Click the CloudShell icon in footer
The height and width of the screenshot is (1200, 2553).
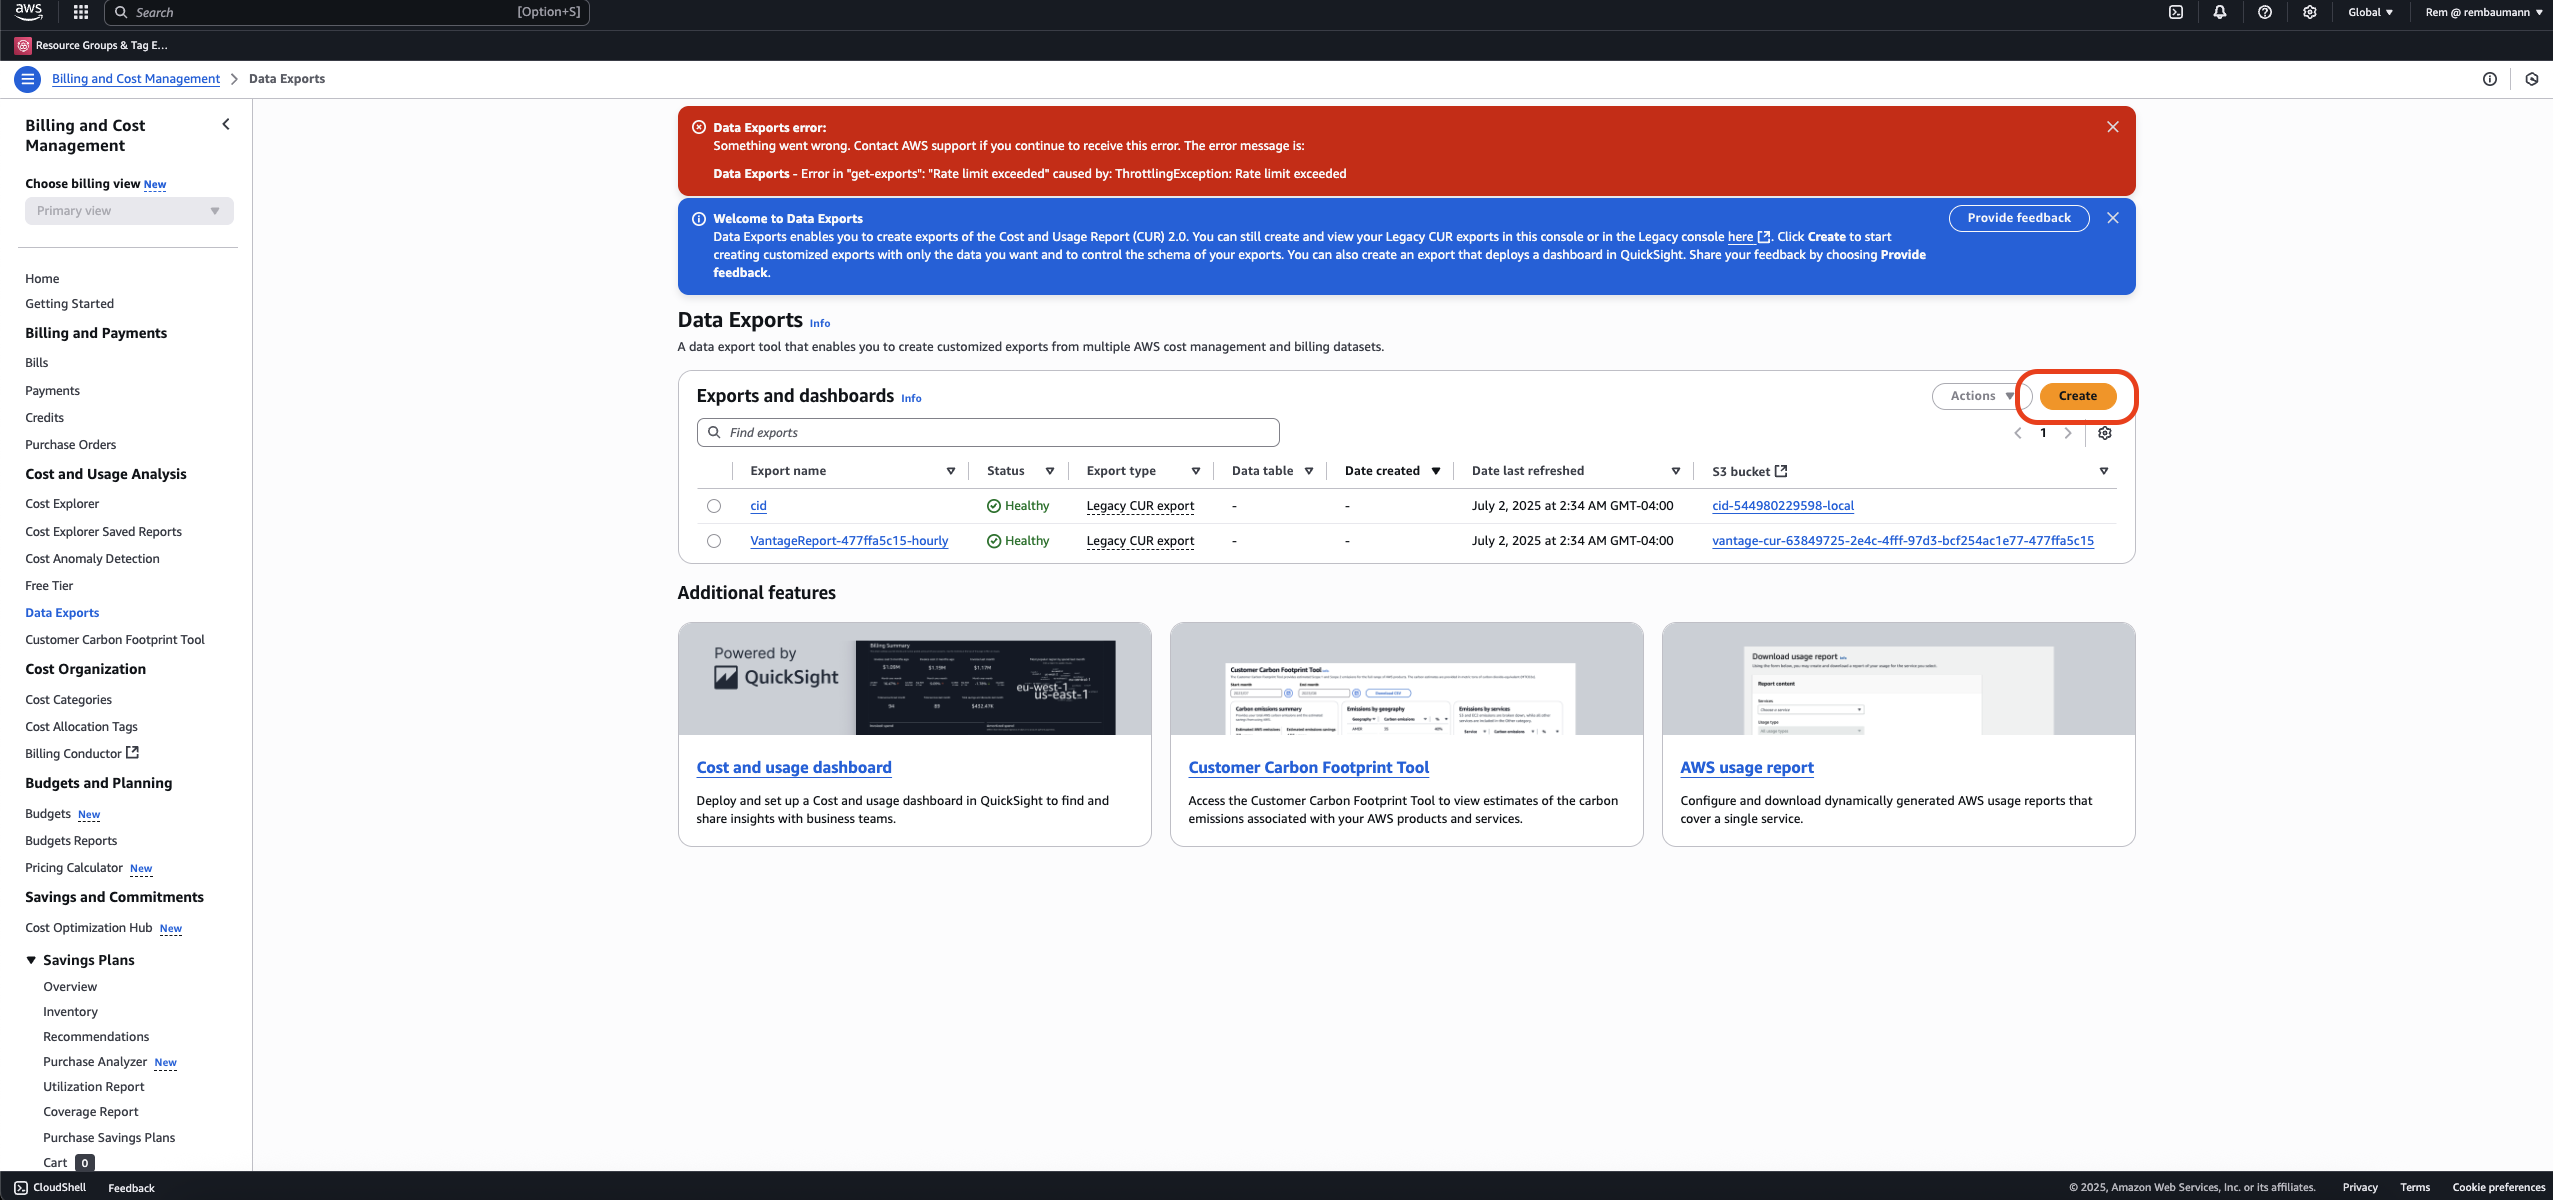(x=21, y=1188)
